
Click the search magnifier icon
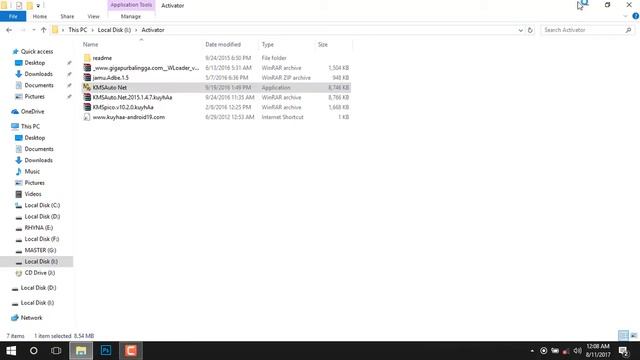[x=629, y=30]
